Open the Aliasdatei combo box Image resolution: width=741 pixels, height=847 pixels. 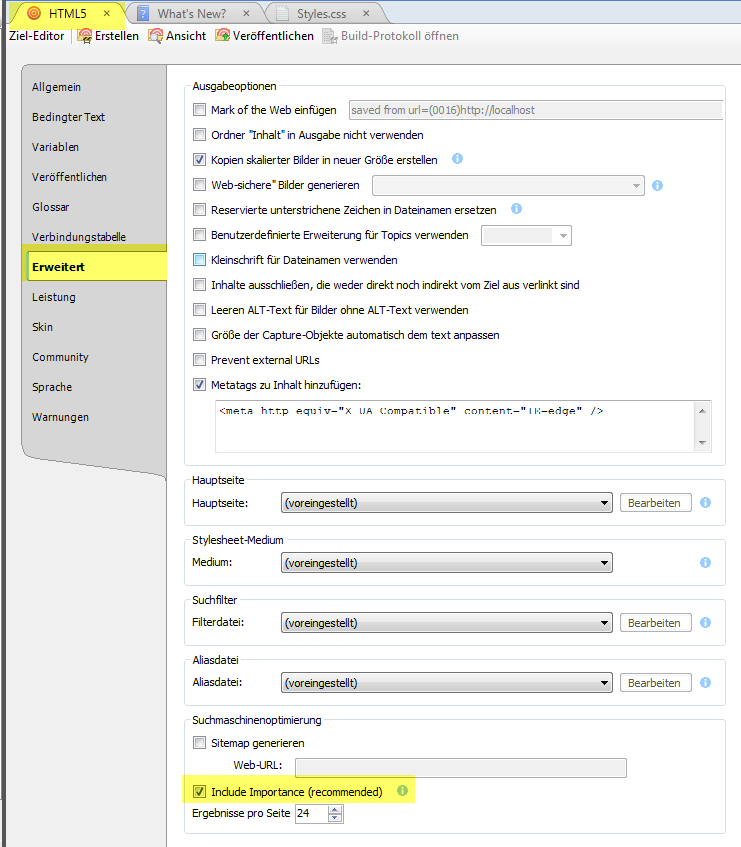tap(446, 683)
